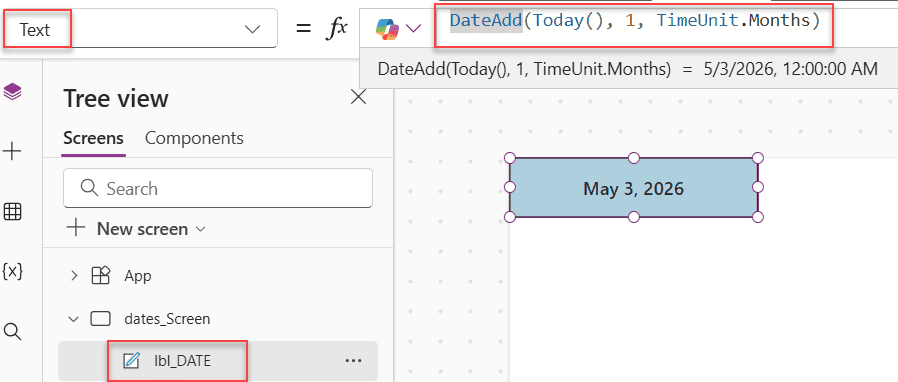Screen dimensions: 898x382
Task: Click the formula result preview text
Action: (627, 69)
